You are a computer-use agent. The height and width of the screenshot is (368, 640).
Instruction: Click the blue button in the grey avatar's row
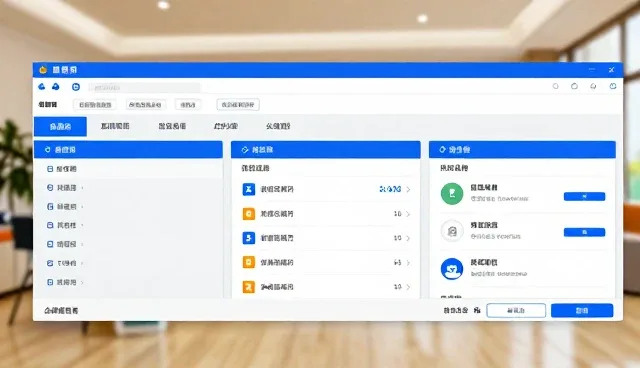point(584,232)
